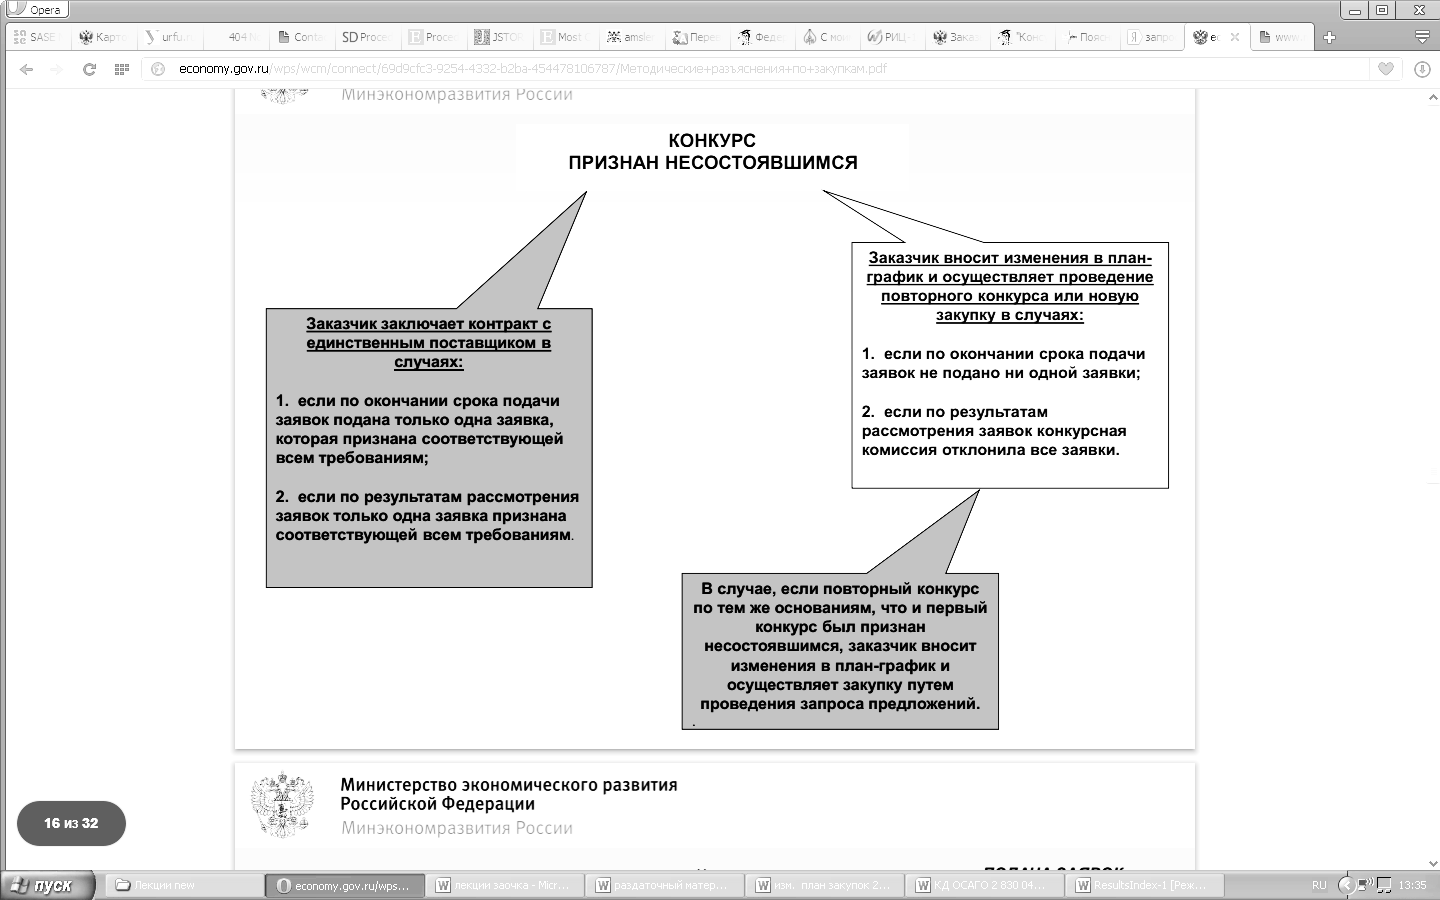Click the heading 'Заказчик заключает контракт с единственным поставщиком'
1440x900 pixels.
pos(429,343)
